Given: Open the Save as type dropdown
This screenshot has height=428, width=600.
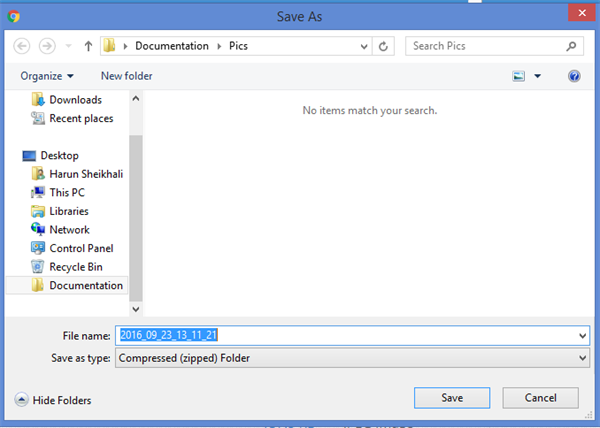Looking at the screenshot, I should point(582,357).
